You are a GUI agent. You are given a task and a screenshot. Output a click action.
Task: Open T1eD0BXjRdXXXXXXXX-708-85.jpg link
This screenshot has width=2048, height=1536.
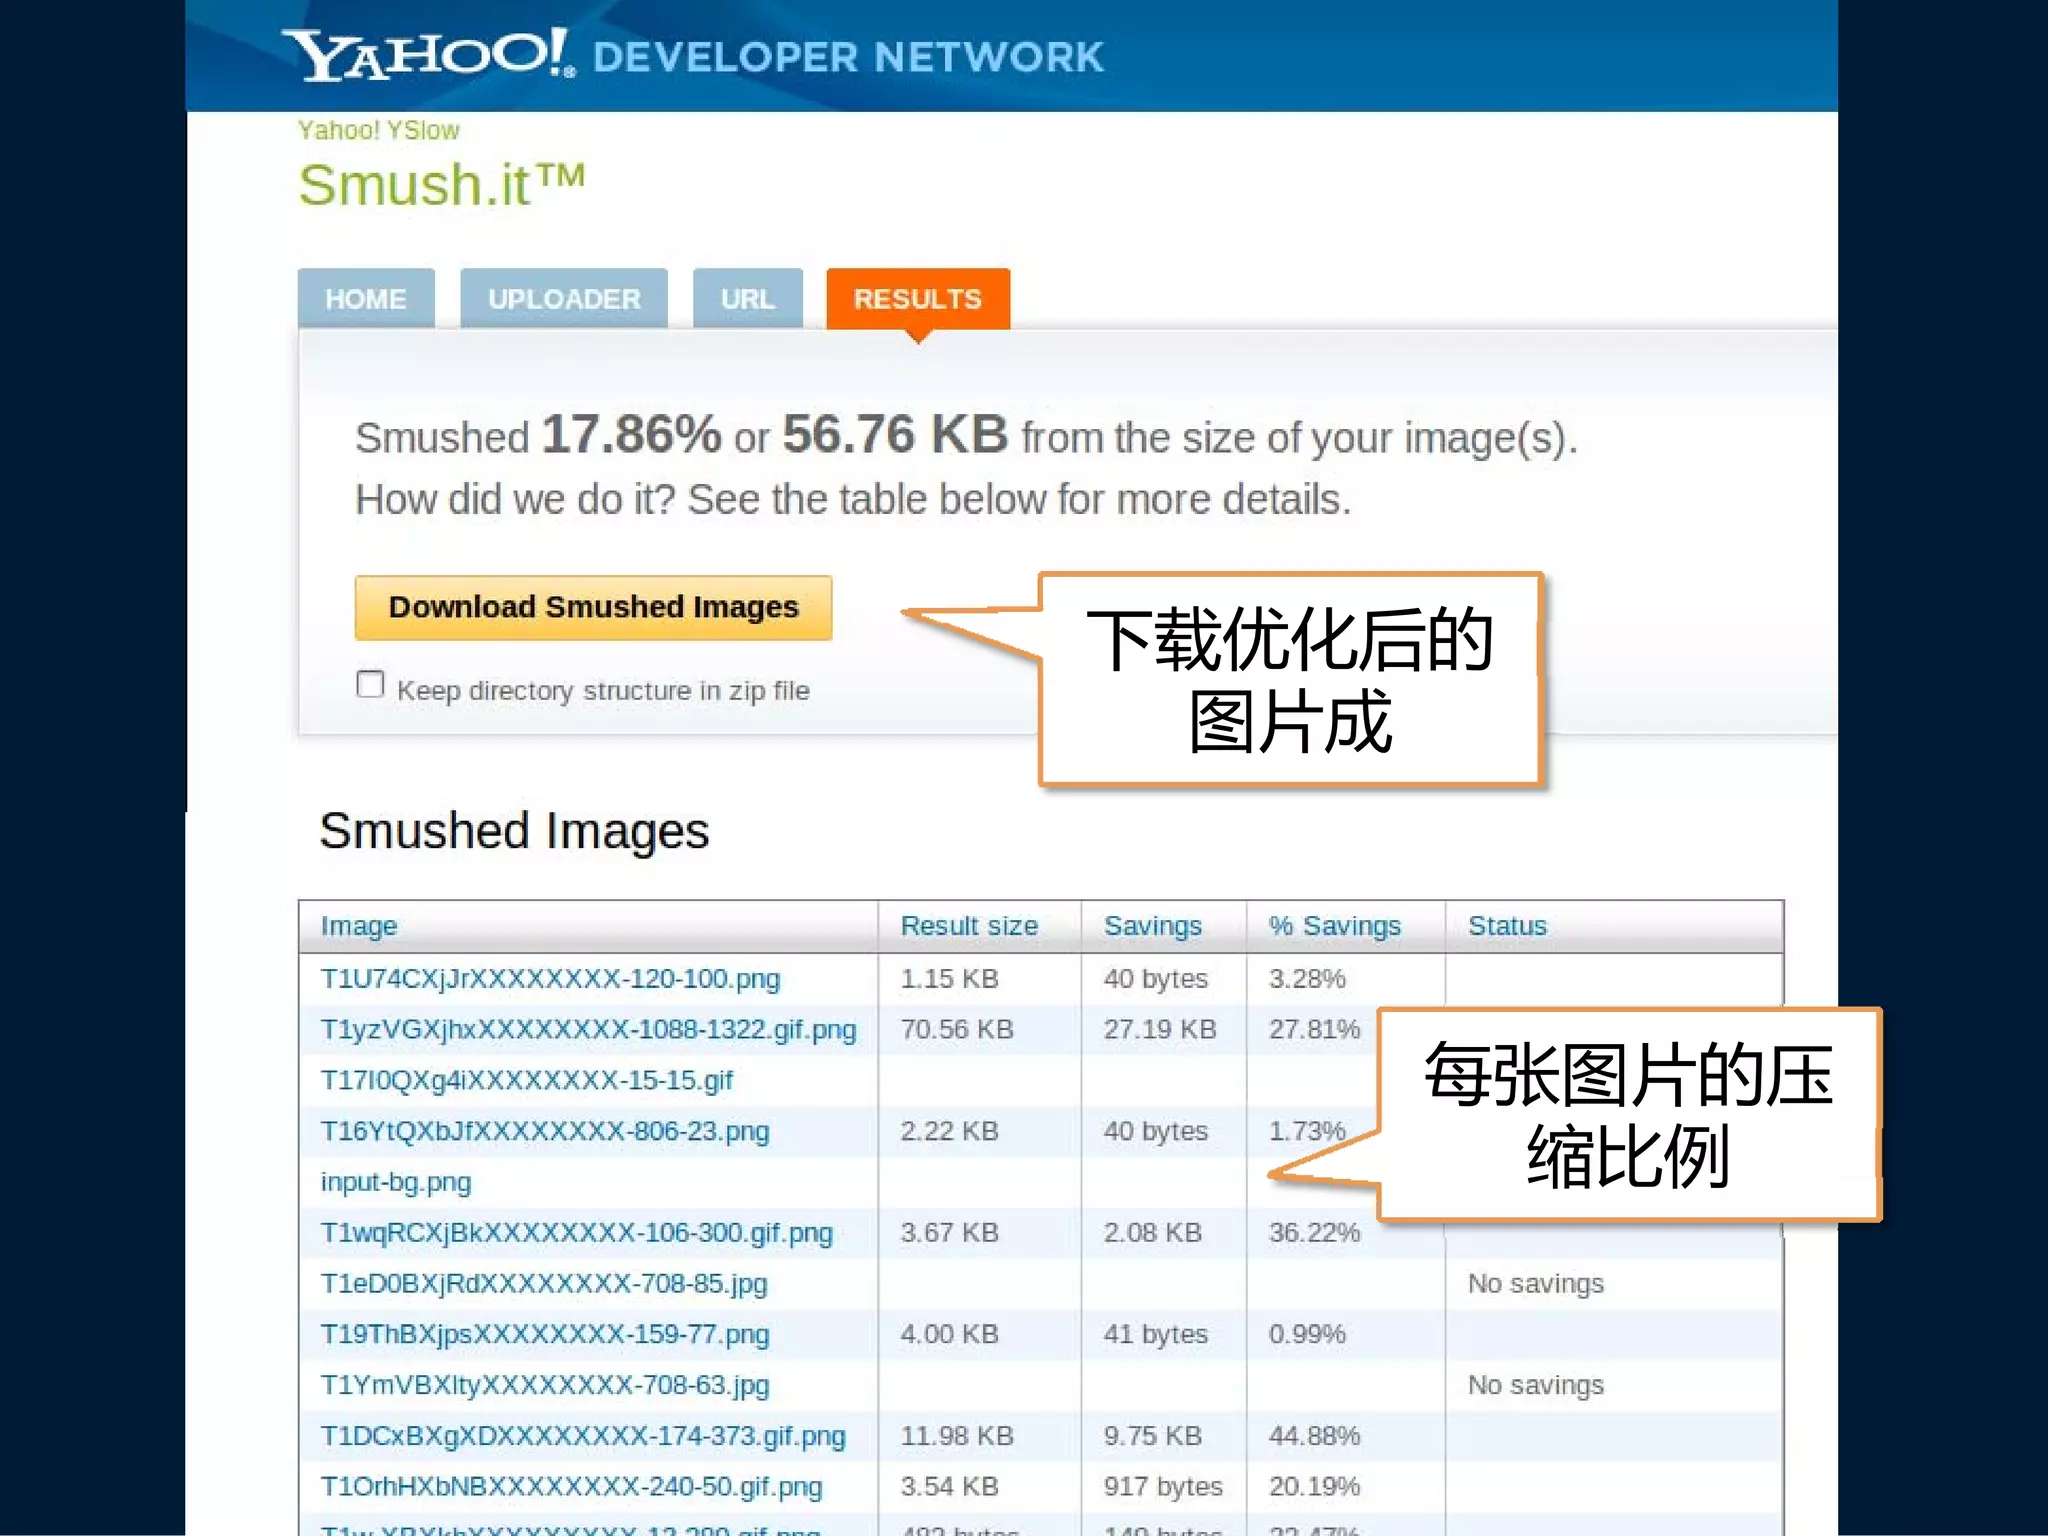(x=544, y=1283)
